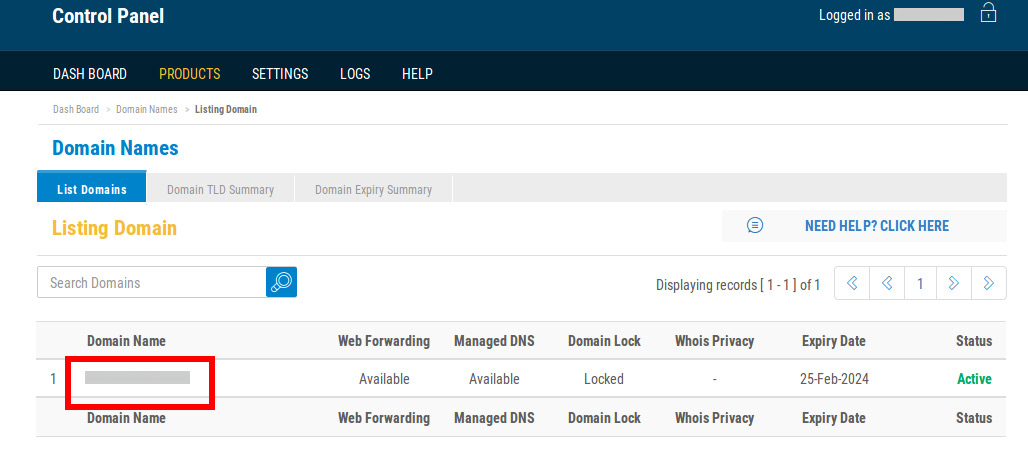Viewport: 1028px width, 473px height.
Task: Switch to the Domain Expiry Summary tab
Action: click(x=373, y=189)
